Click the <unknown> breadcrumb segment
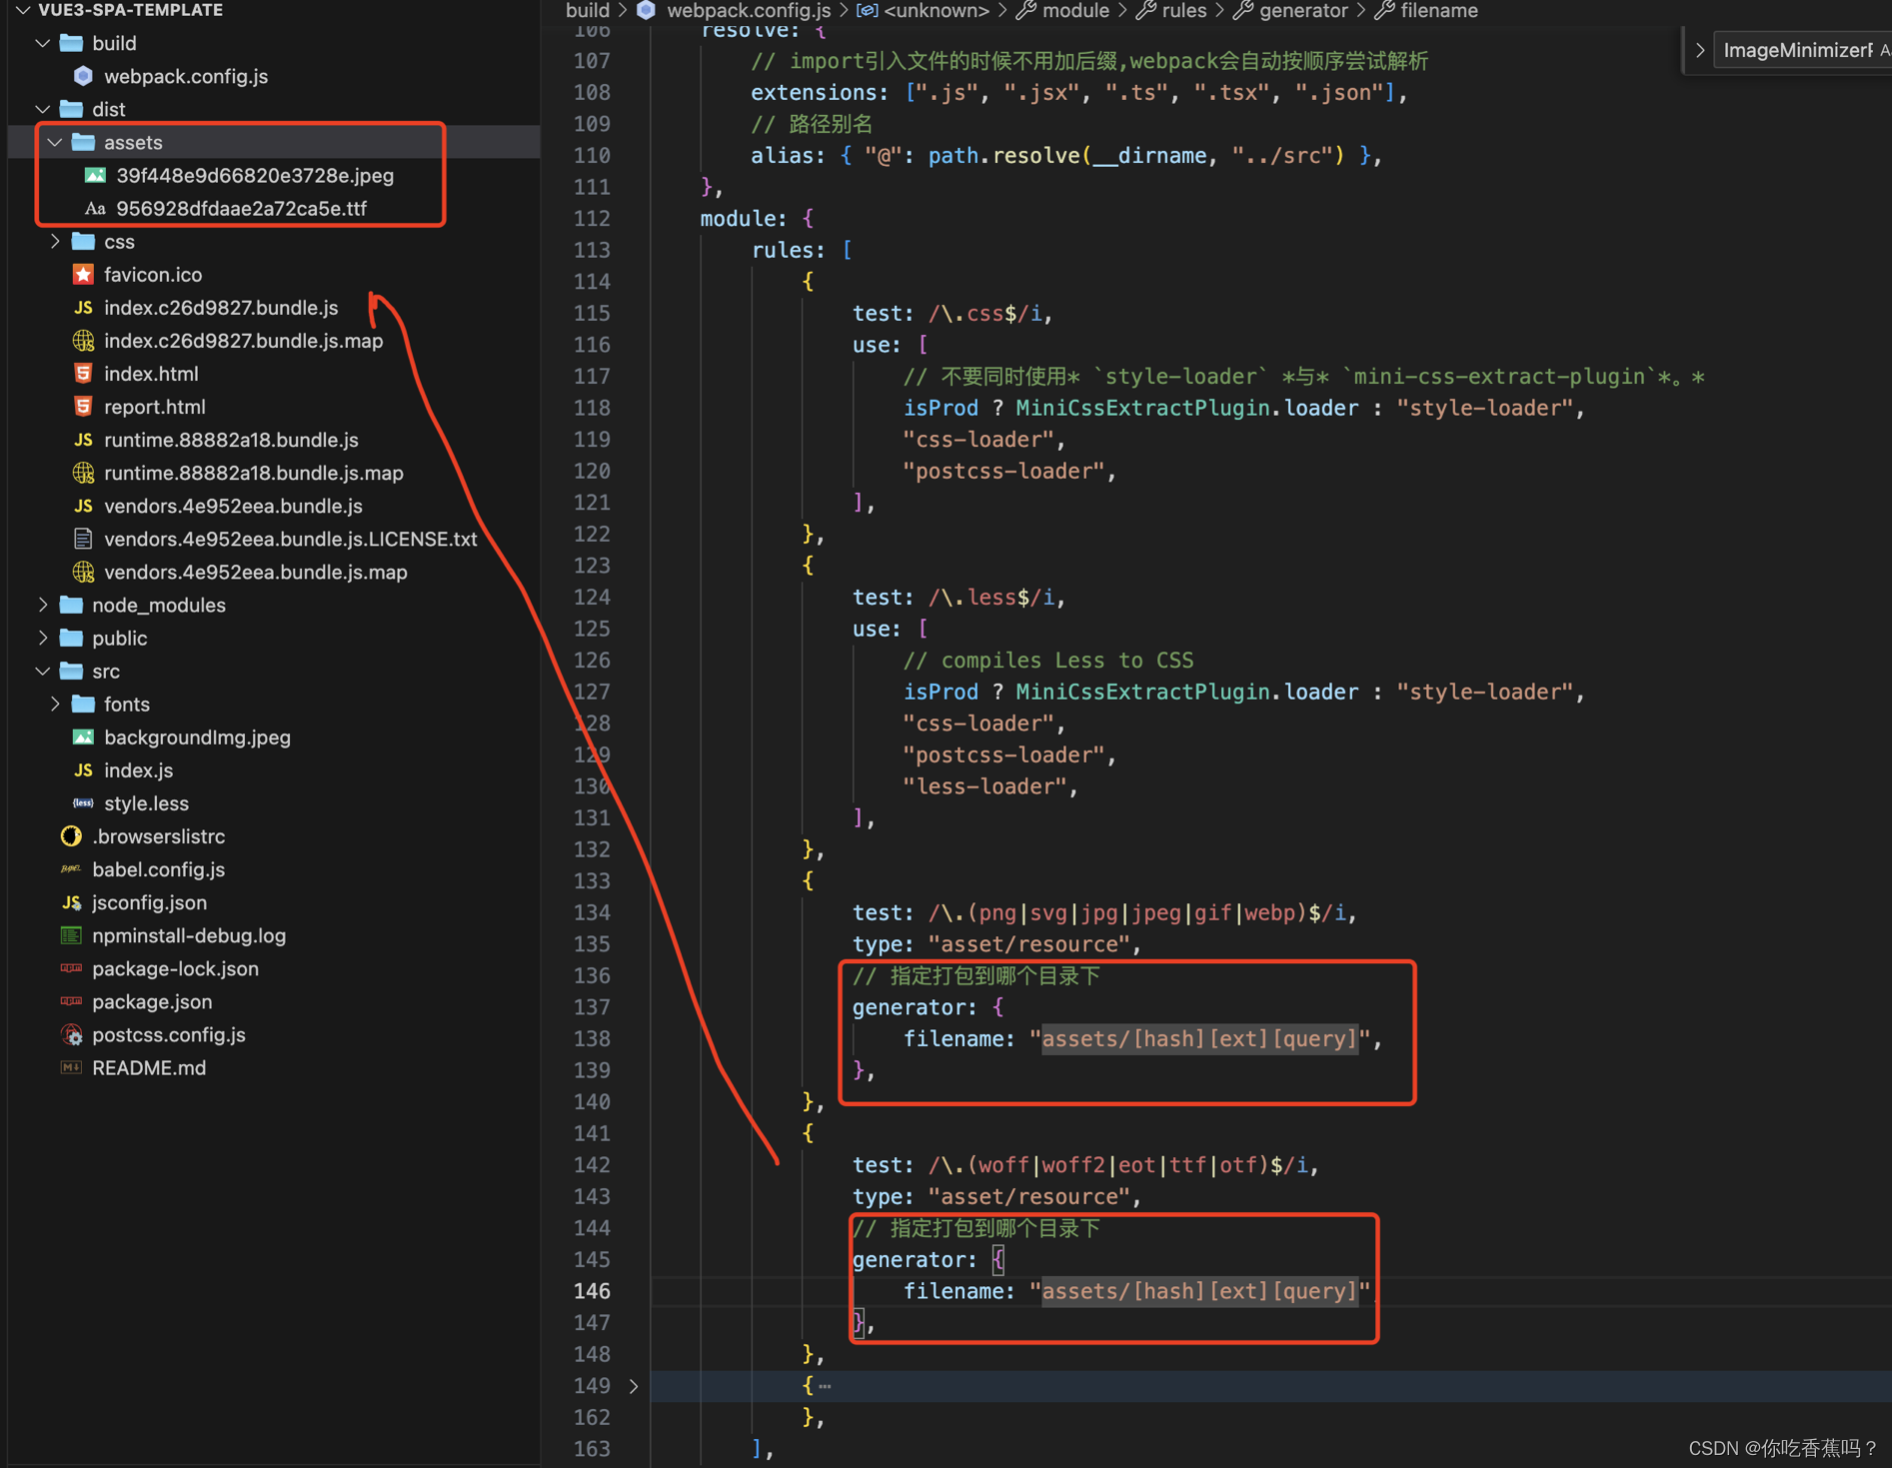 click(936, 10)
